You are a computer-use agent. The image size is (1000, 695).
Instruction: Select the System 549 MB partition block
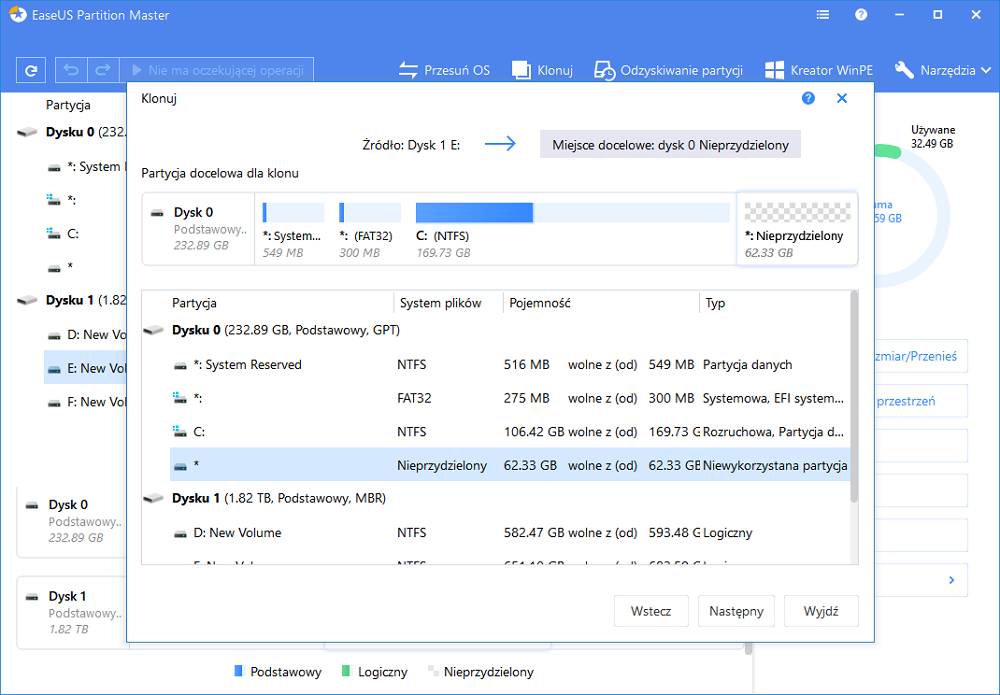(x=293, y=229)
